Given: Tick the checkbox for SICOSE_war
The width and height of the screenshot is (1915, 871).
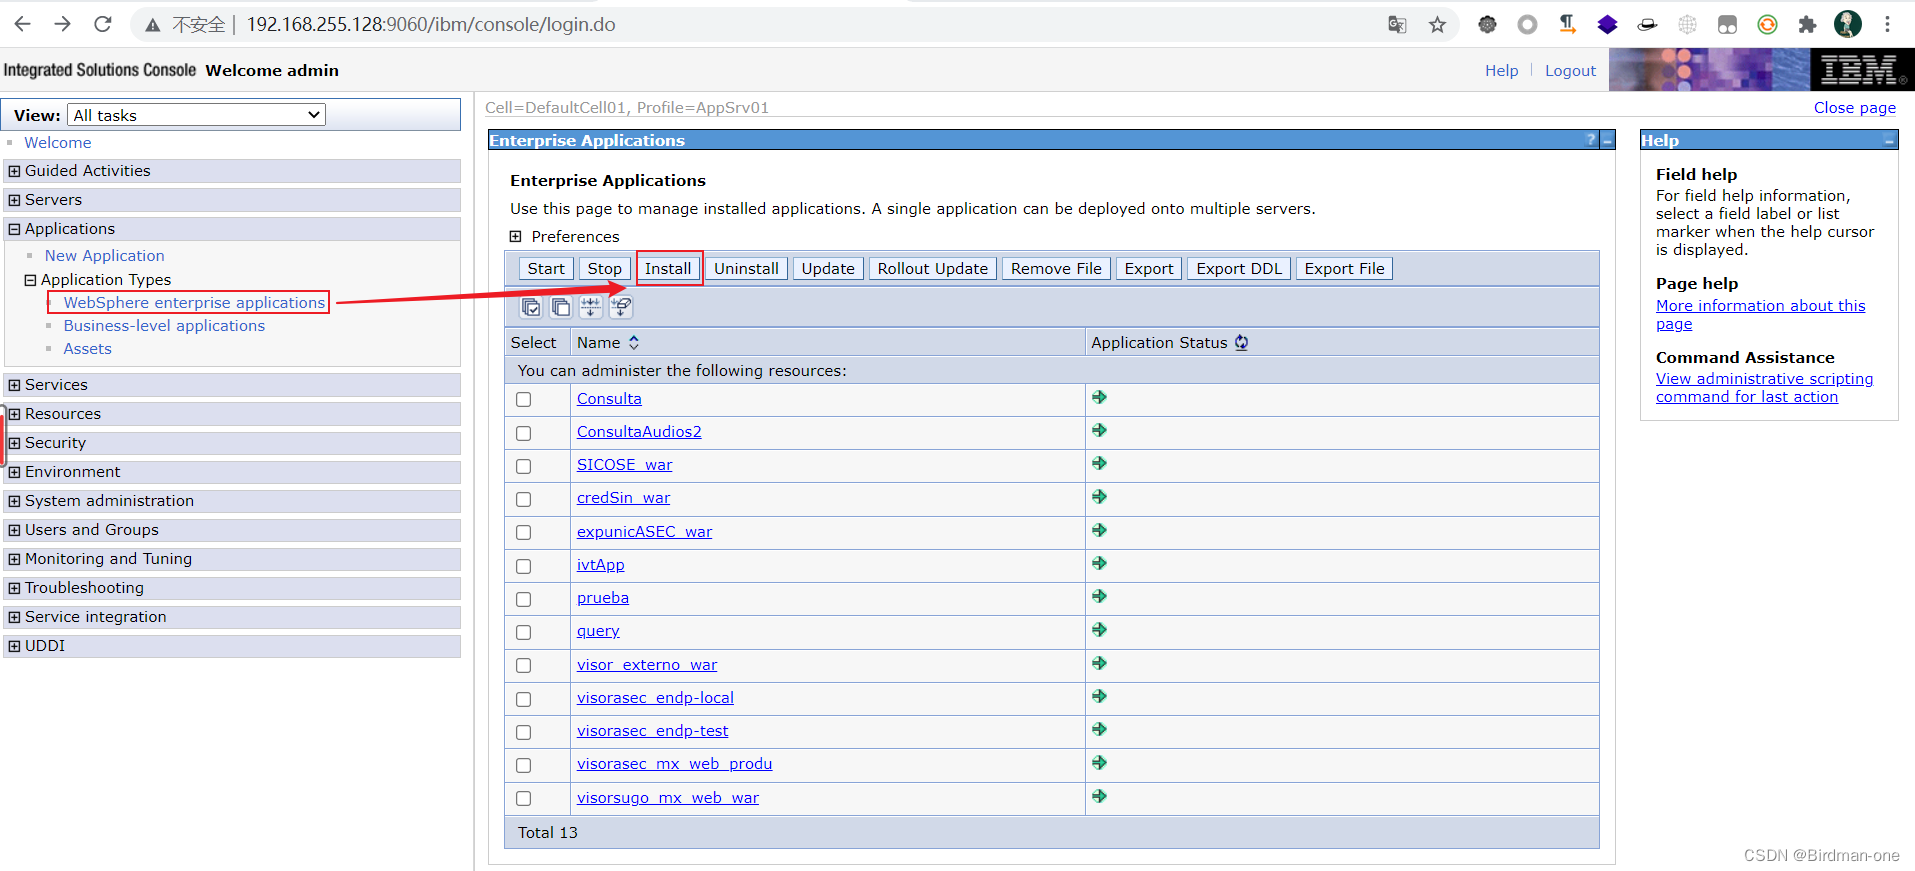Looking at the screenshot, I should coord(523,466).
